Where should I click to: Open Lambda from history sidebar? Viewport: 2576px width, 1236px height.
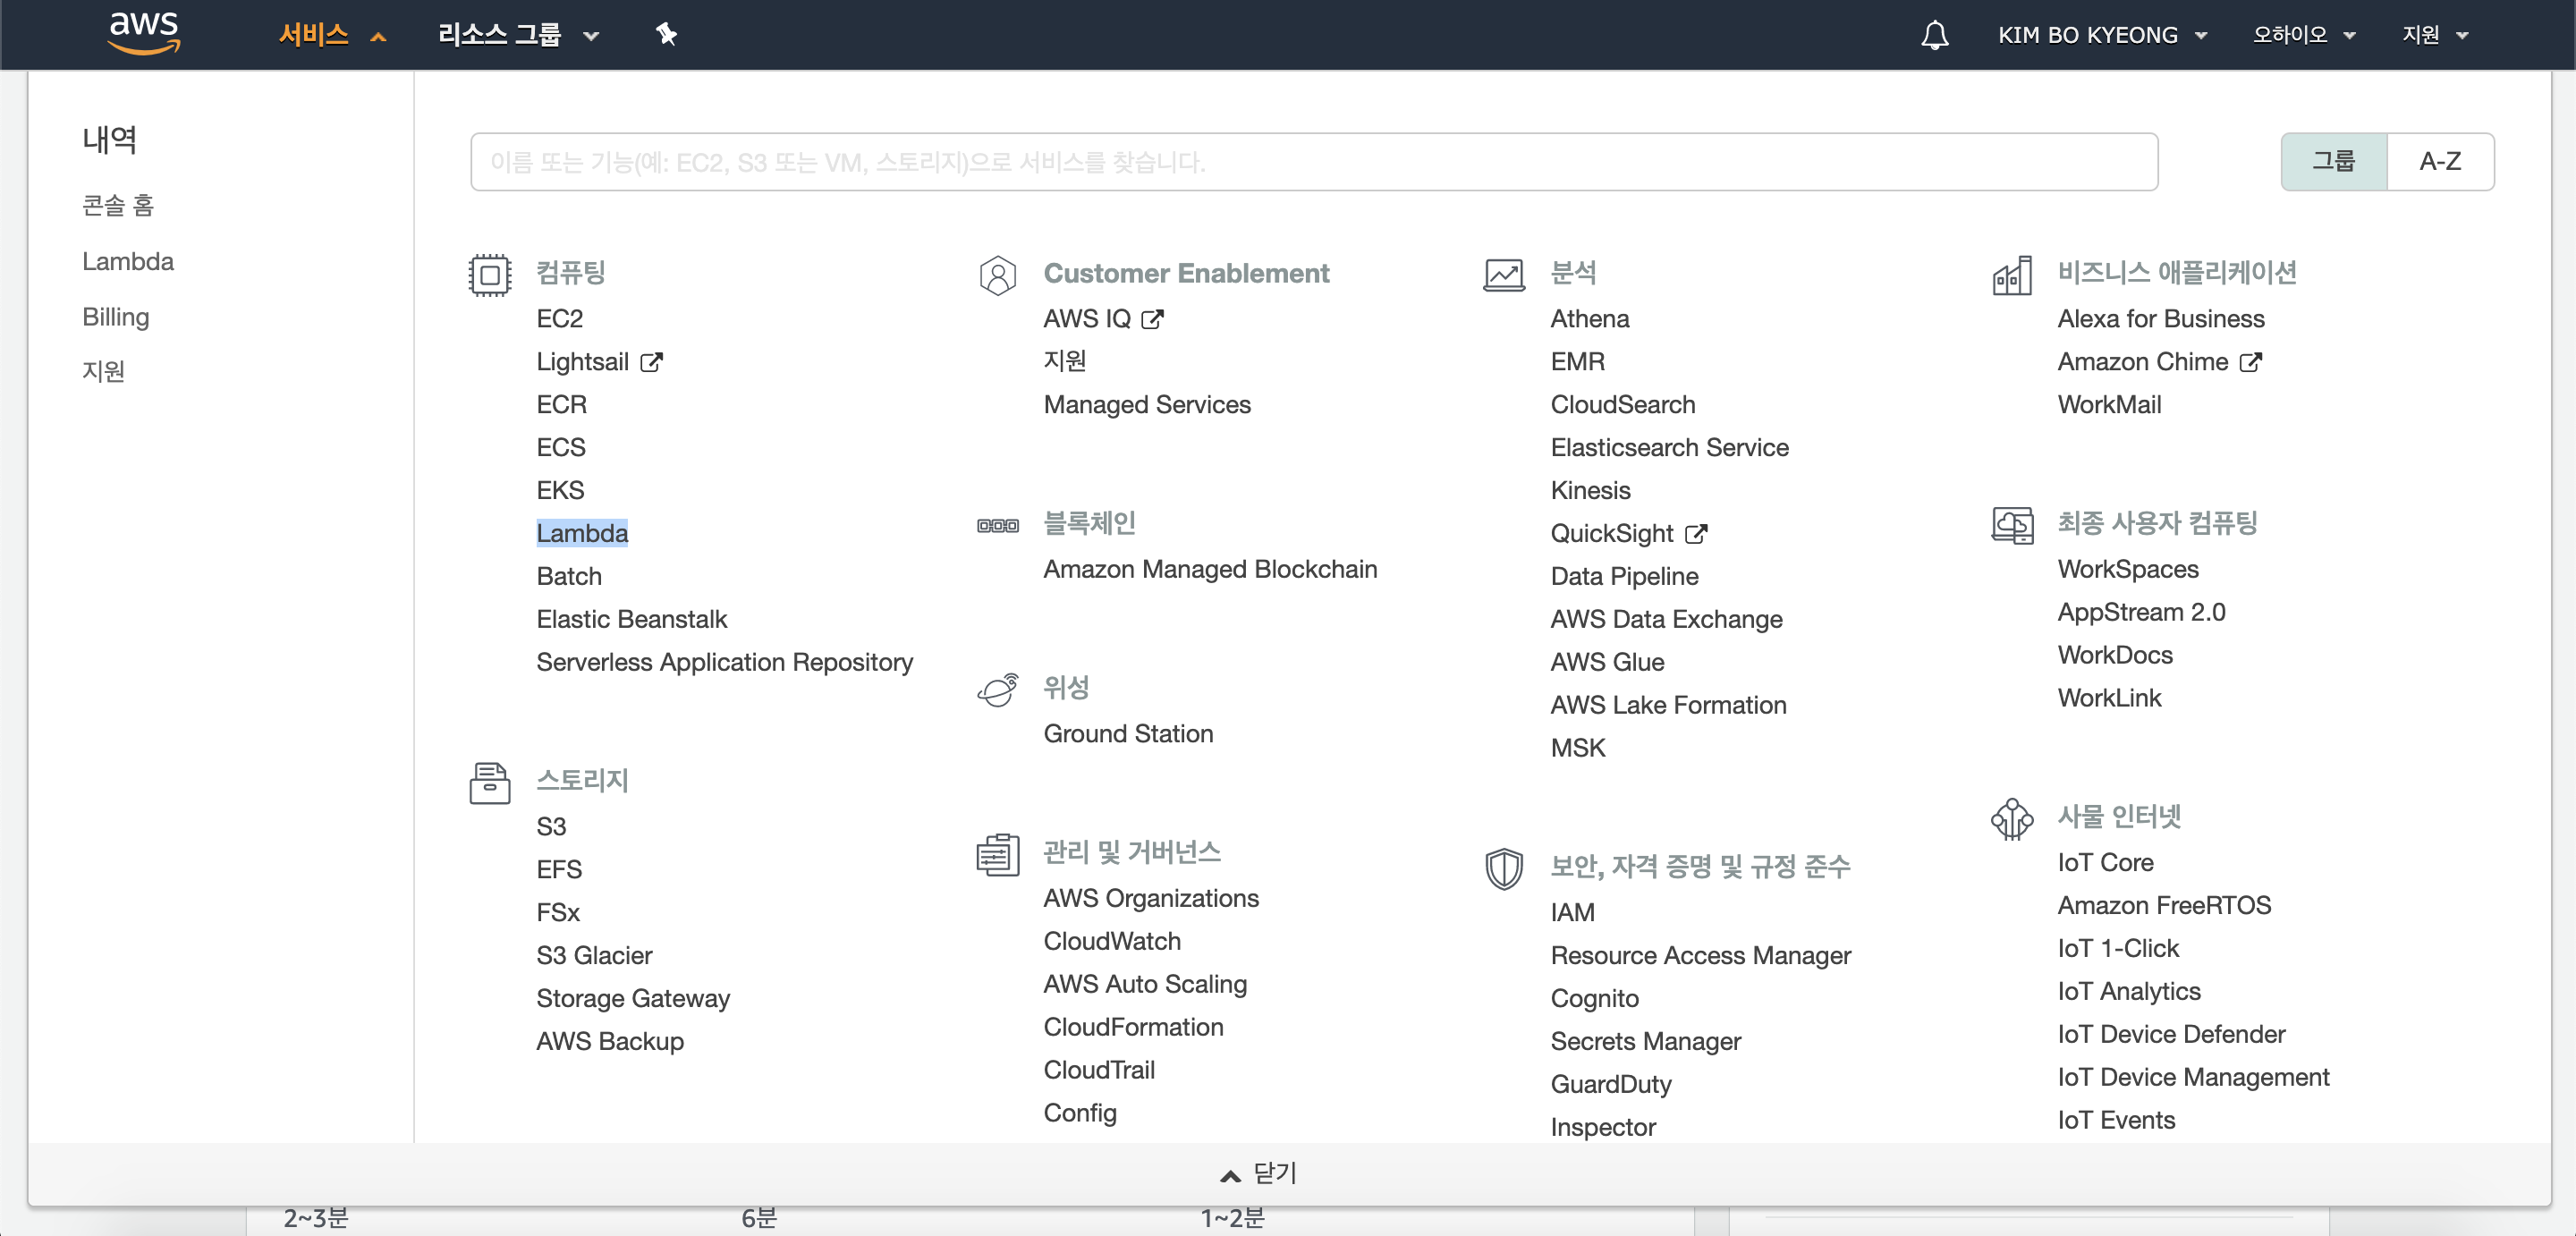coord(128,262)
